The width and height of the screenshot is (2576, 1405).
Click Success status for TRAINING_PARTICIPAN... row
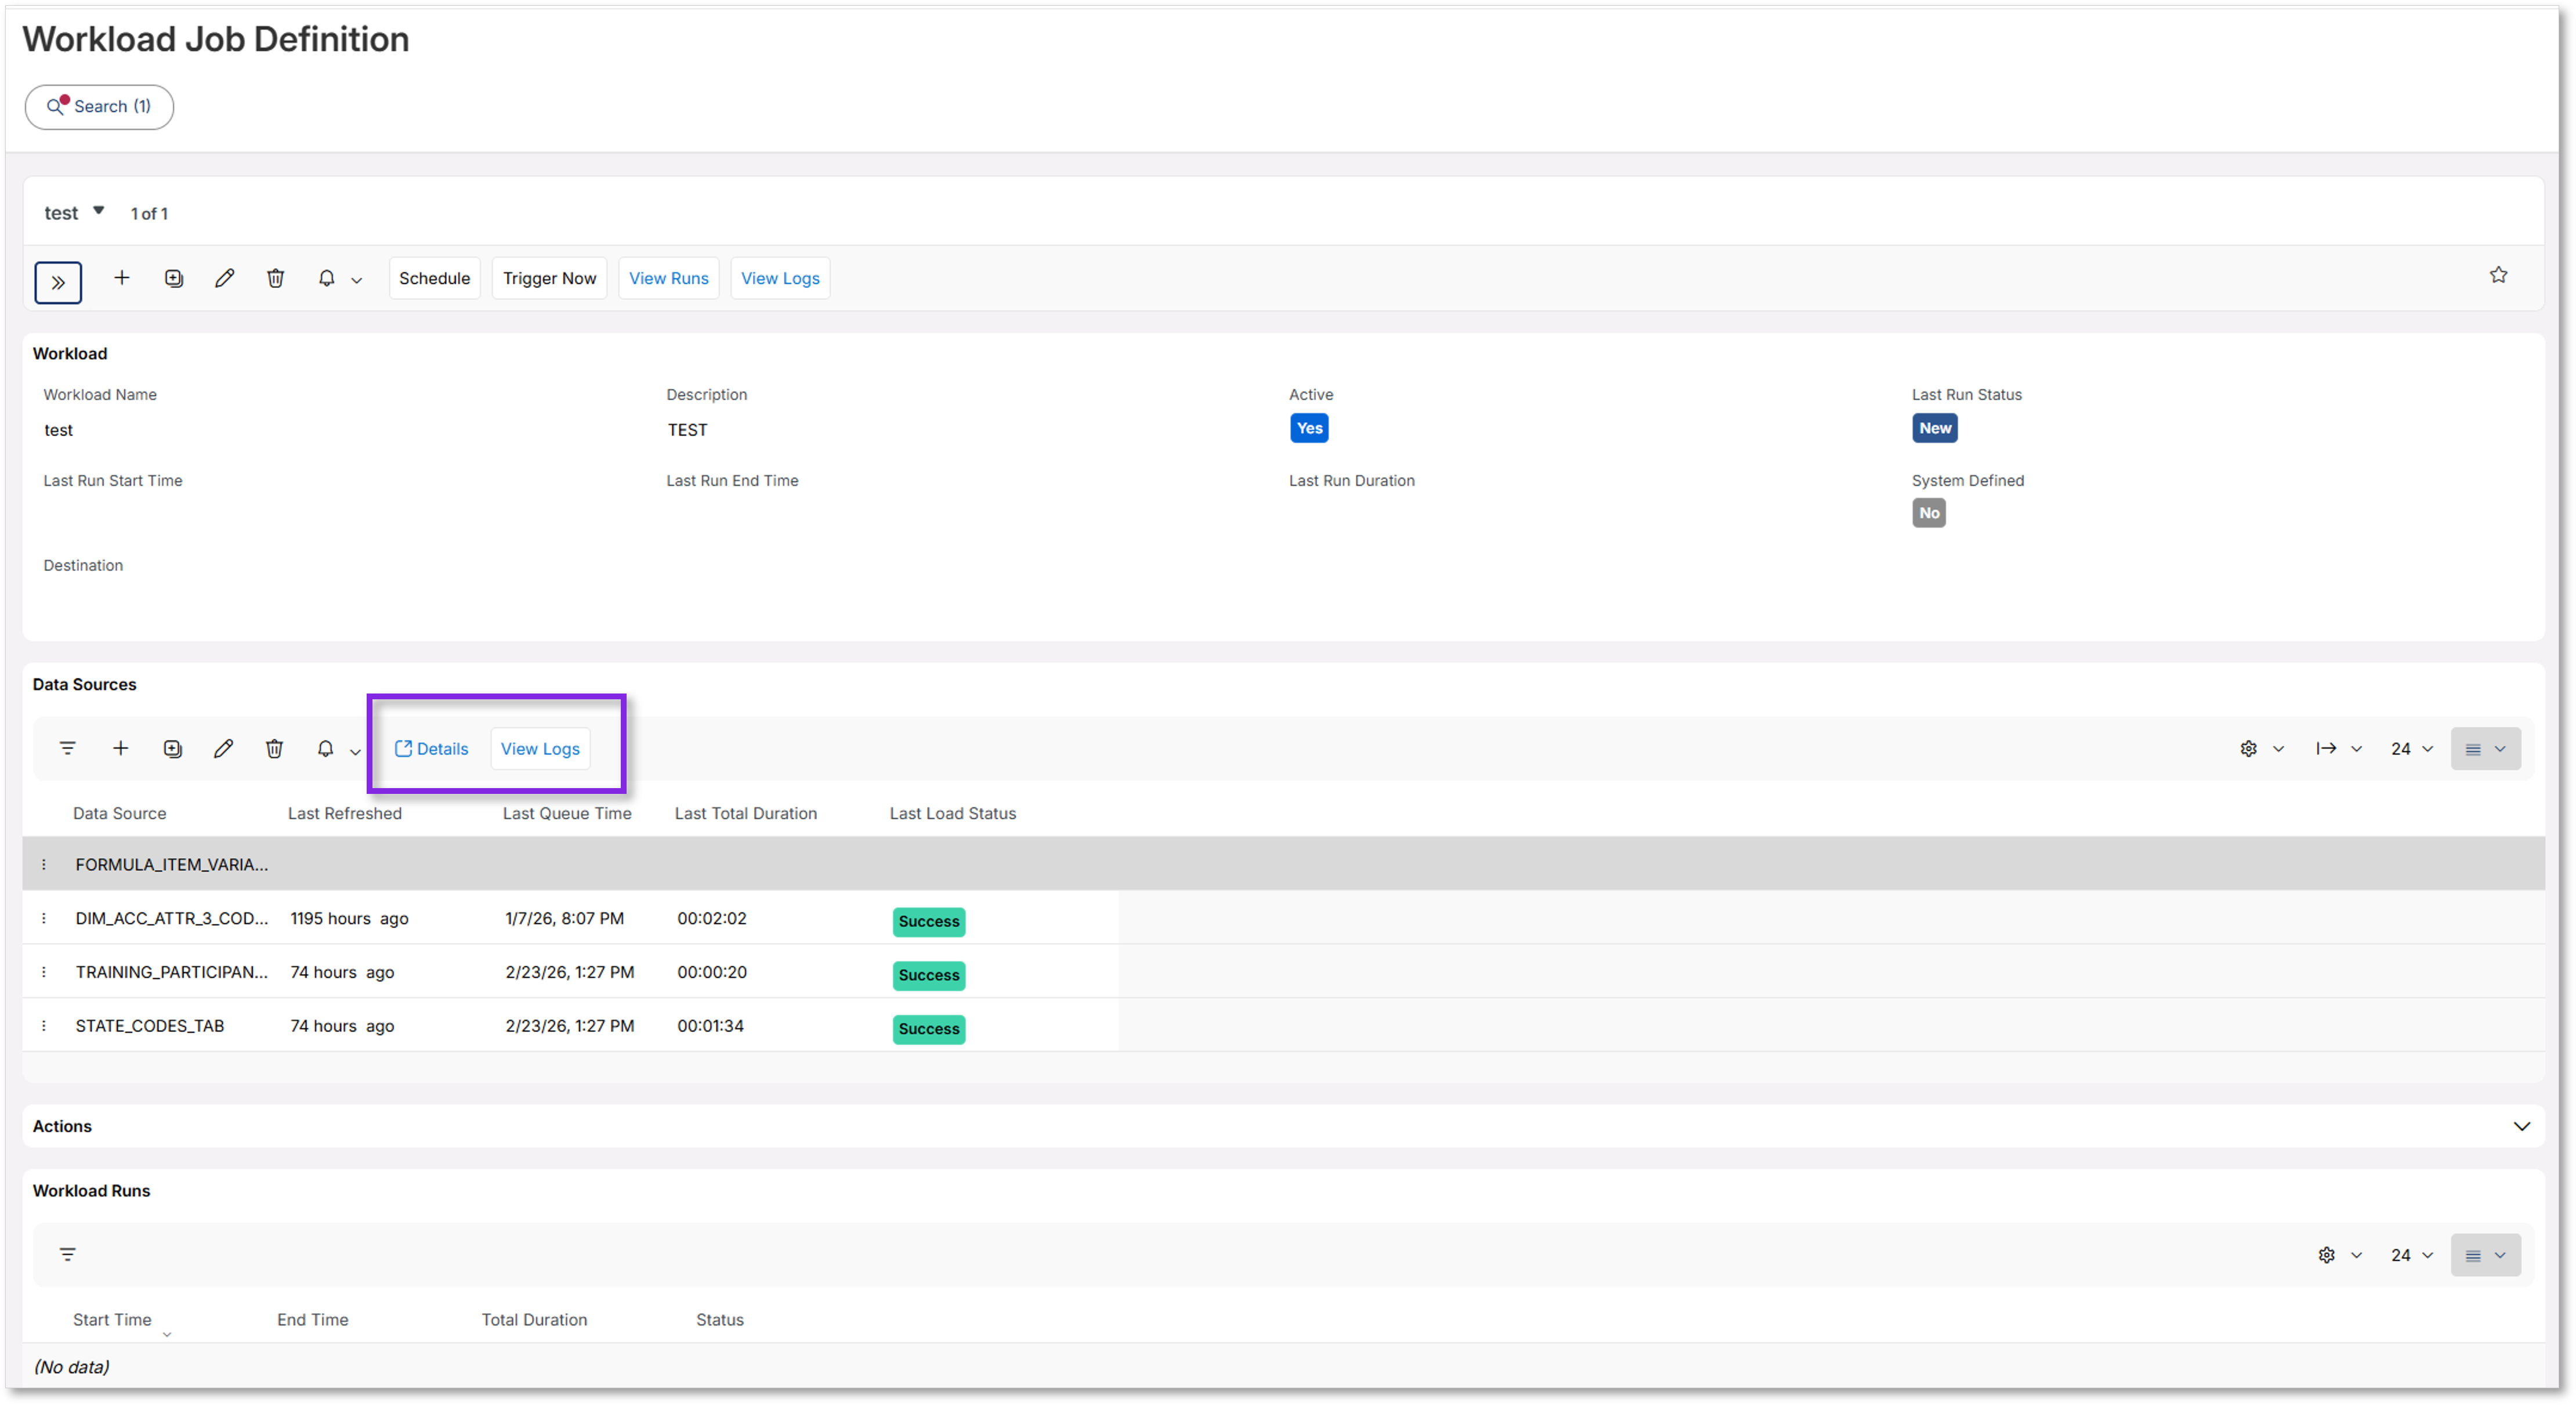[928, 975]
